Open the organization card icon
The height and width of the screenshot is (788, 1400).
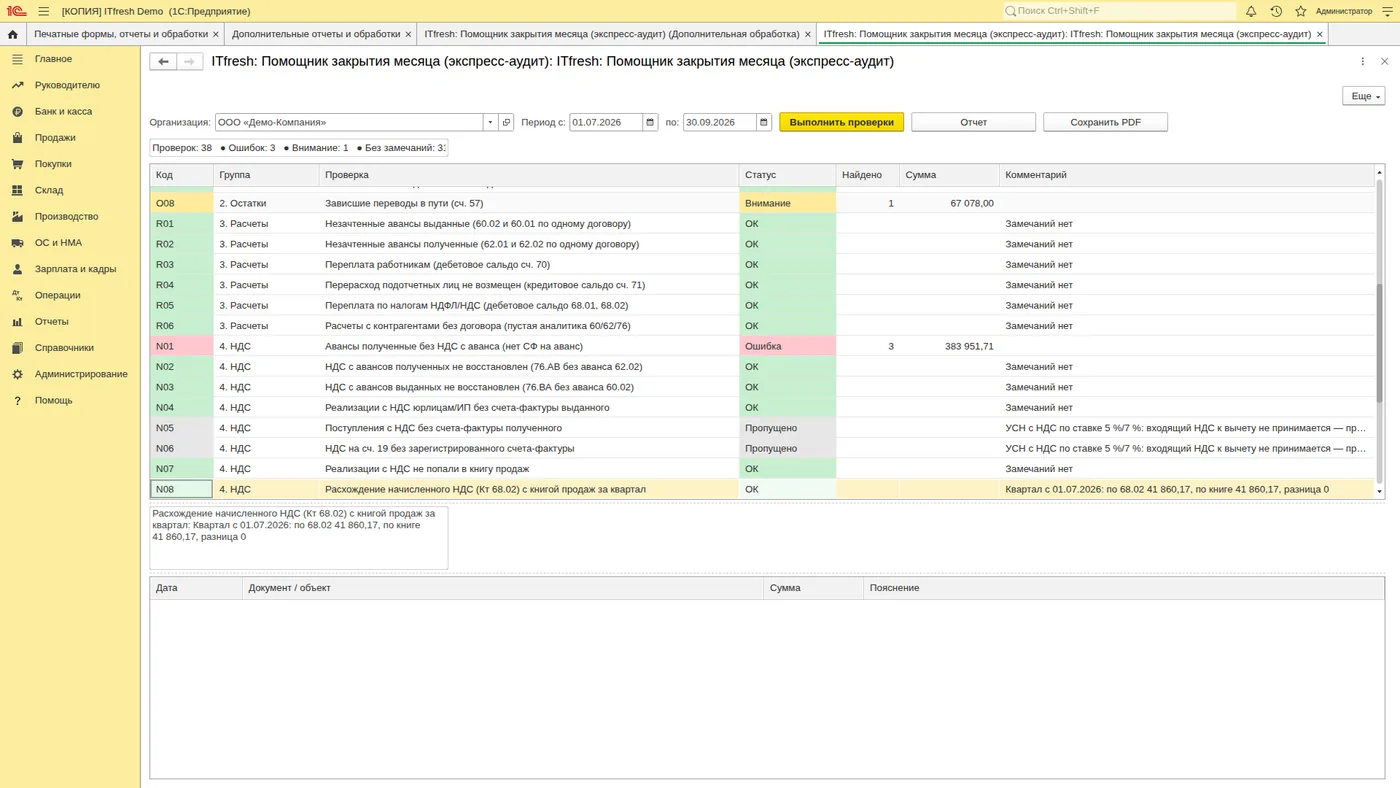pos(506,122)
